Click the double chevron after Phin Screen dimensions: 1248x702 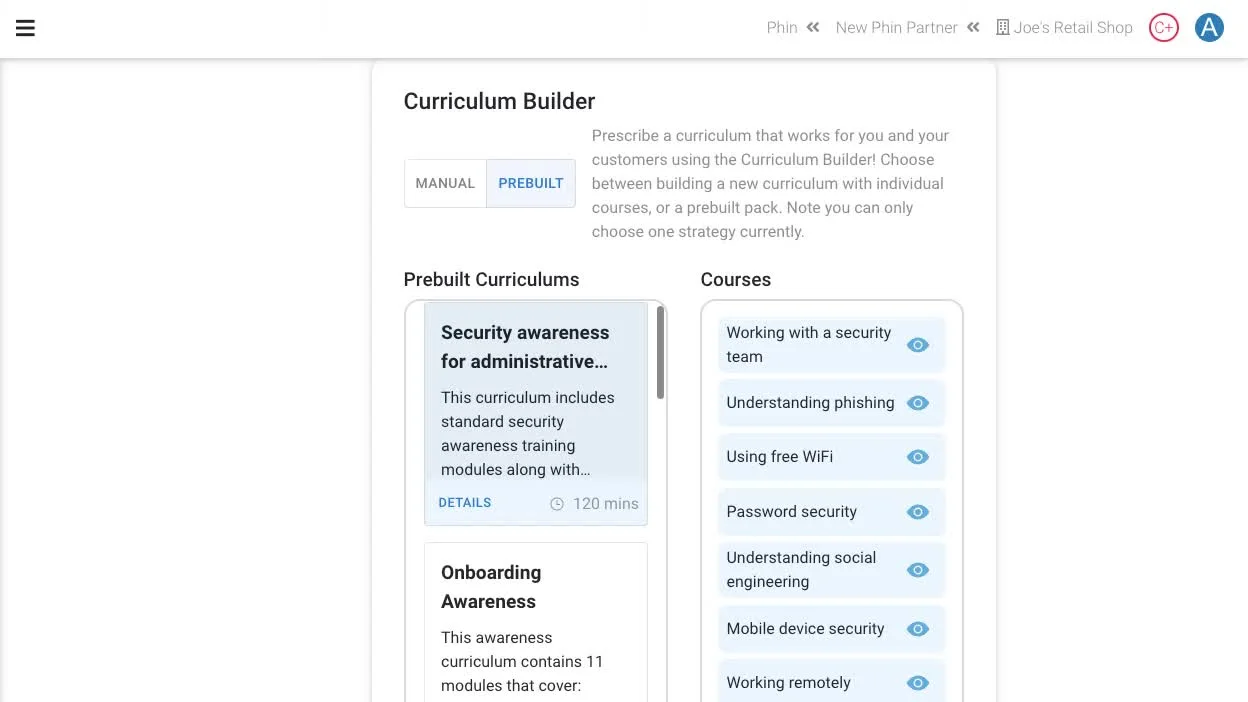[x=814, y=28]
